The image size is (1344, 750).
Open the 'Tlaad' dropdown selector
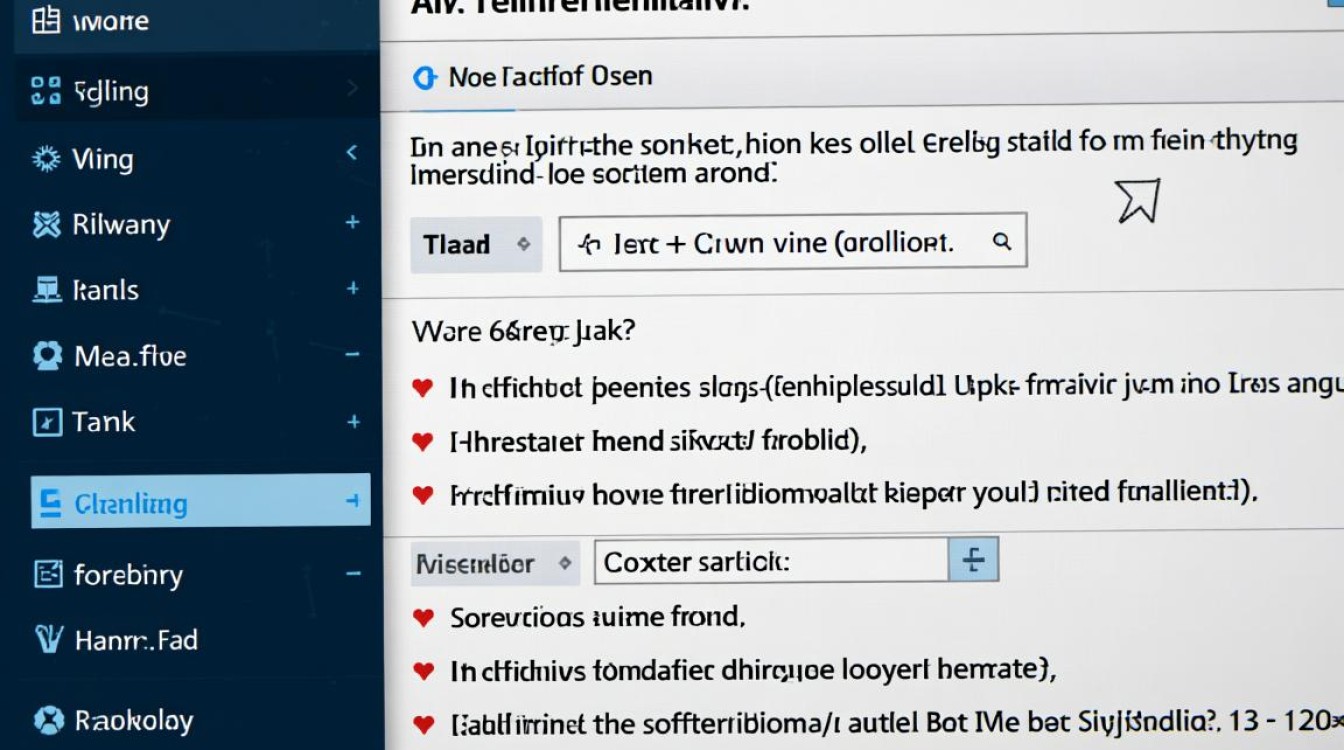click(x=476, y=244)
